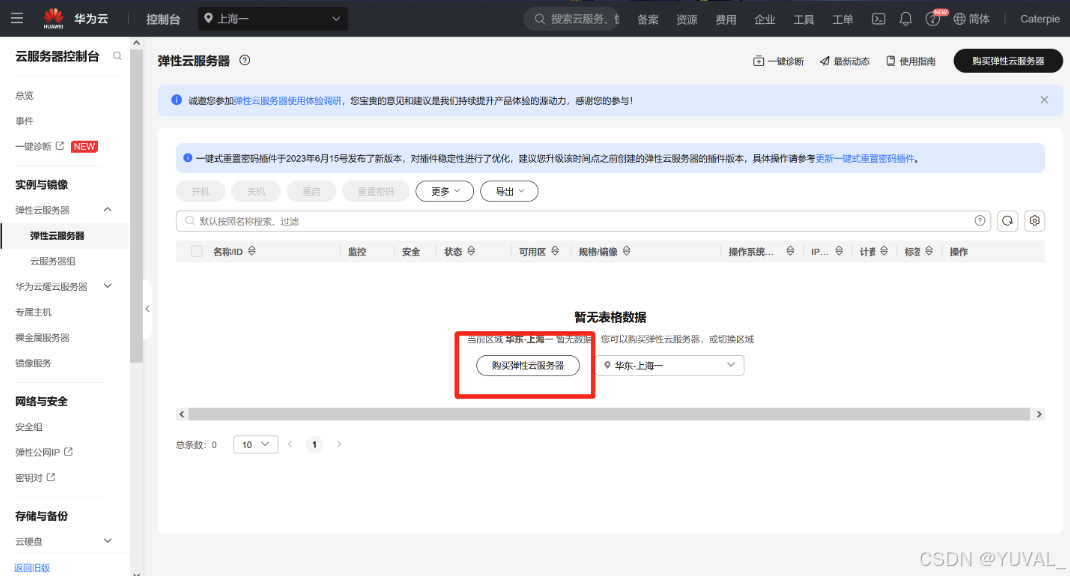
Task: Collapse the left sidebar handle
Action: [x=147, y=309]
